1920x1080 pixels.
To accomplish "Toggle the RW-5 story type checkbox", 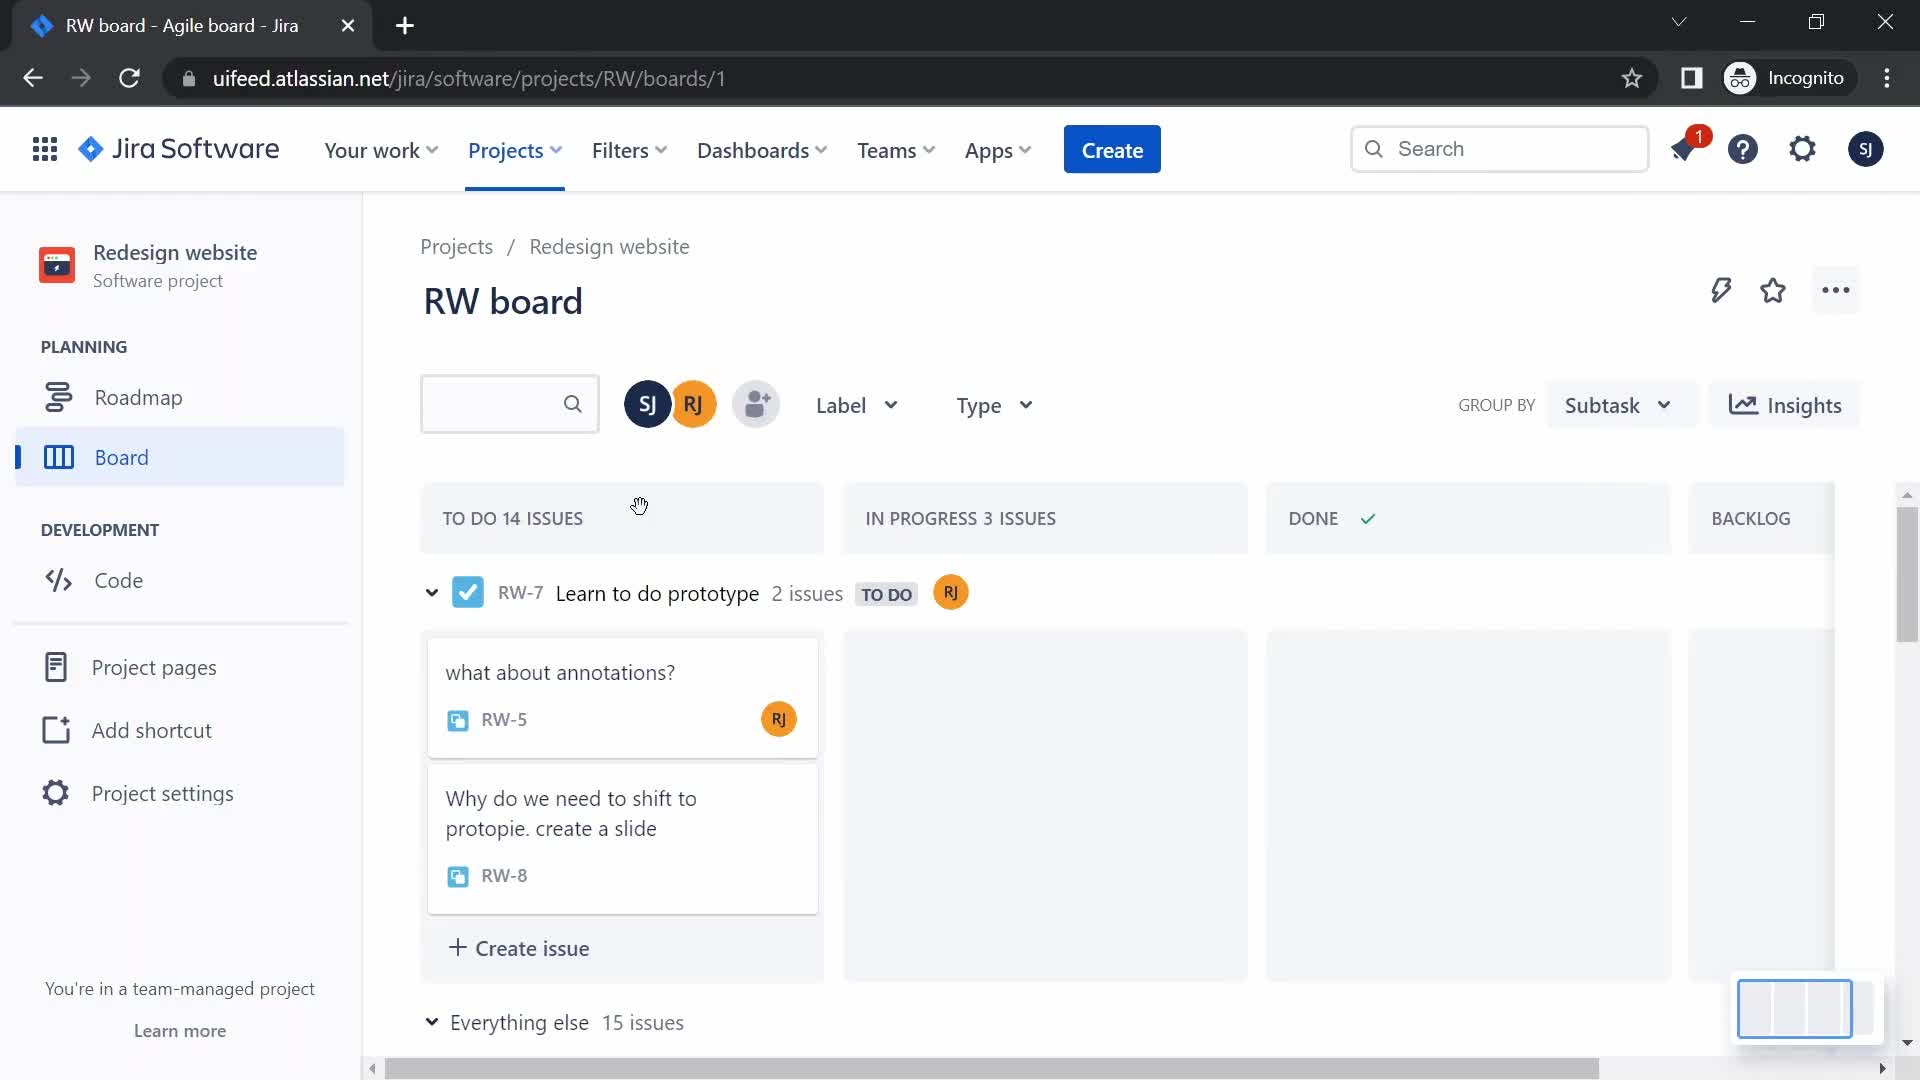I will point(458,719).
